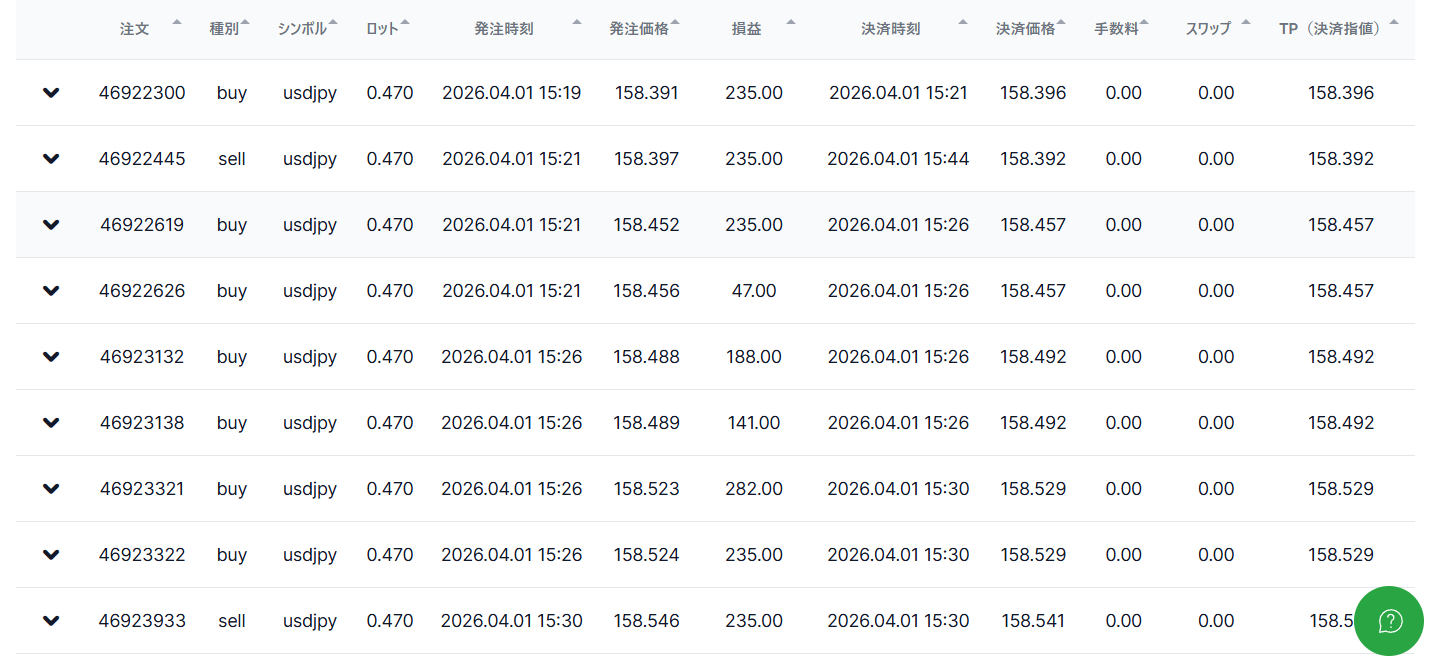1432x672 pixels.
Task: Sort by 注文 column arrow
Action: pyautogui.click(x=177, y=22)
